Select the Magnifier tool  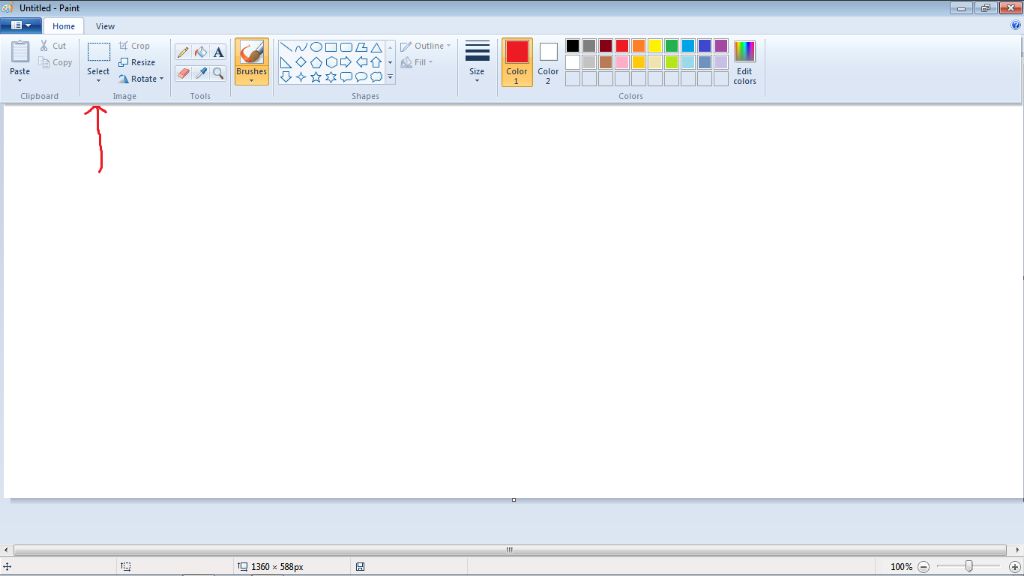pyautogui.click(x=218, y=73)
